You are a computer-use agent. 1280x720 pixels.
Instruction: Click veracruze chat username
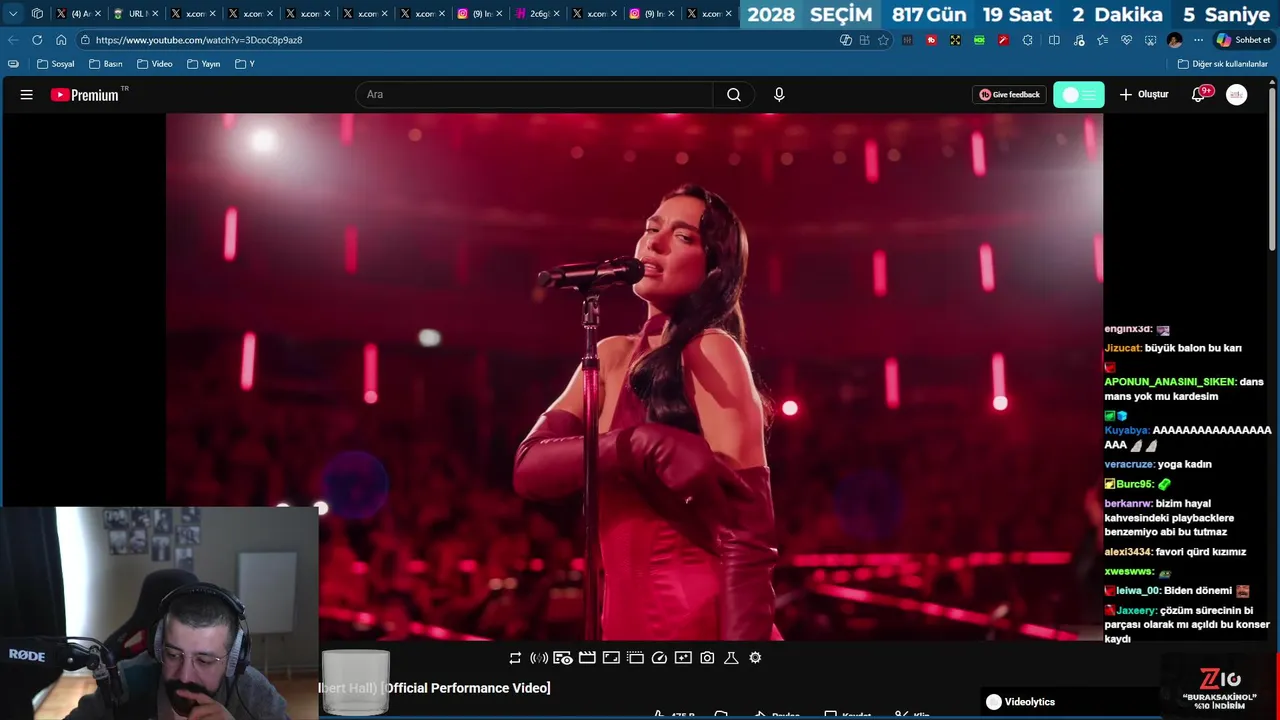point(1130,464)
